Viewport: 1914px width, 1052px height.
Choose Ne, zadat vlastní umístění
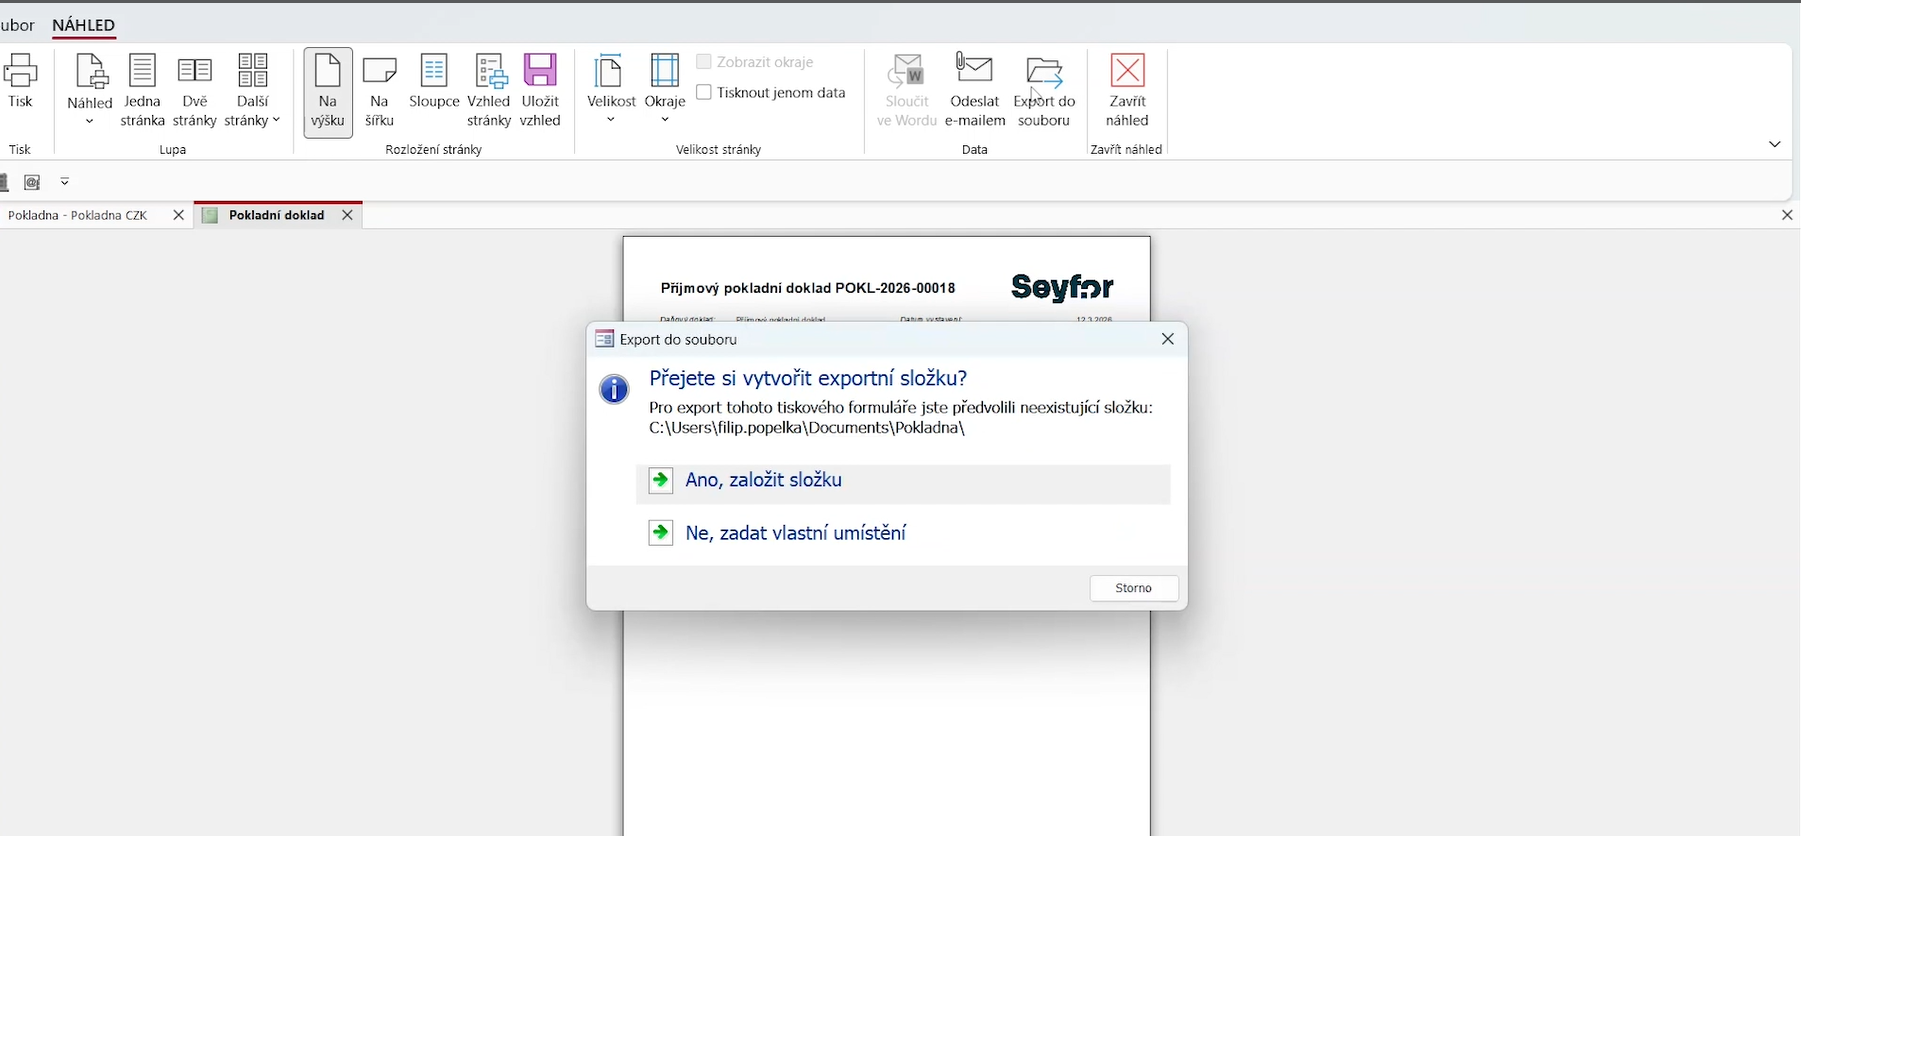pyautogui.click(x=795, y=534)
